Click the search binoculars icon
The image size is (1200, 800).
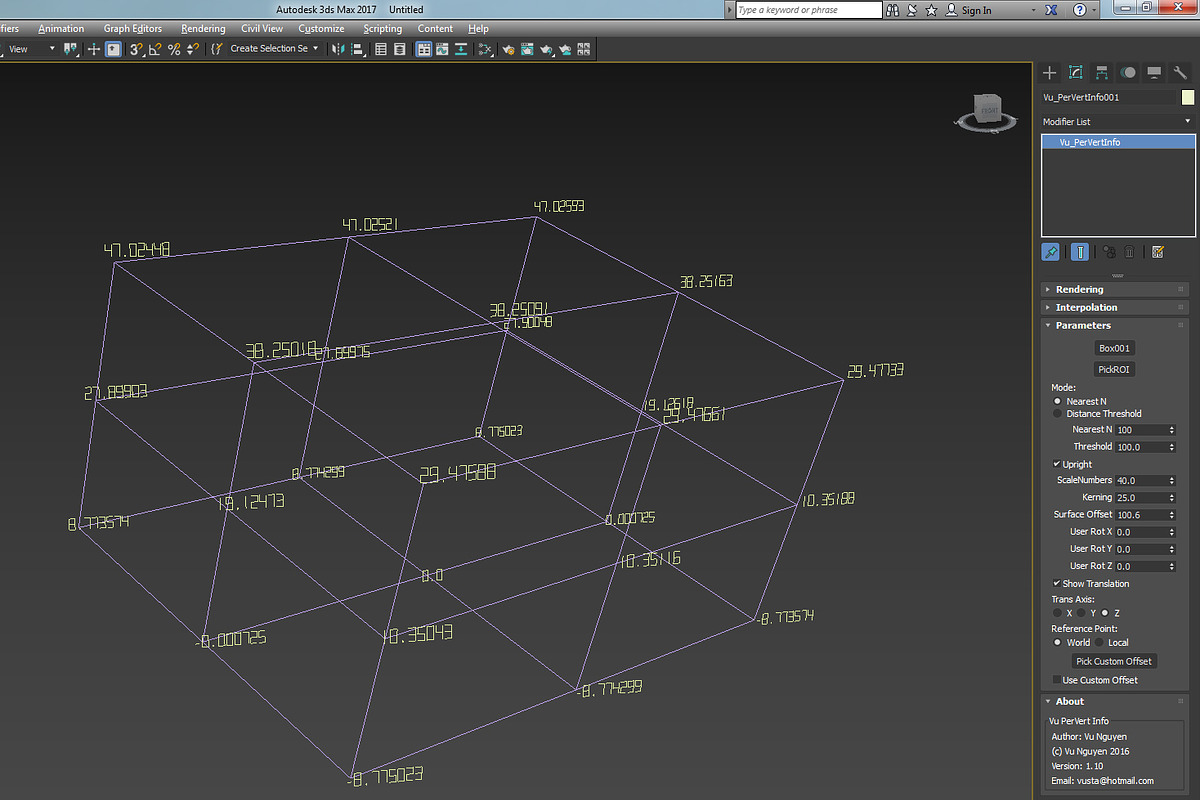point(892,10)
